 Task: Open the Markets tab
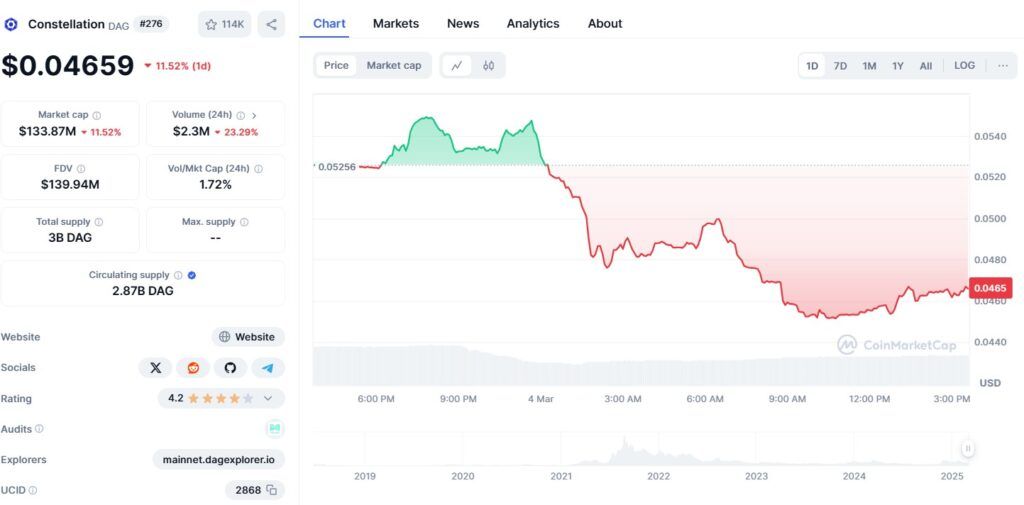tap(396, 24)
